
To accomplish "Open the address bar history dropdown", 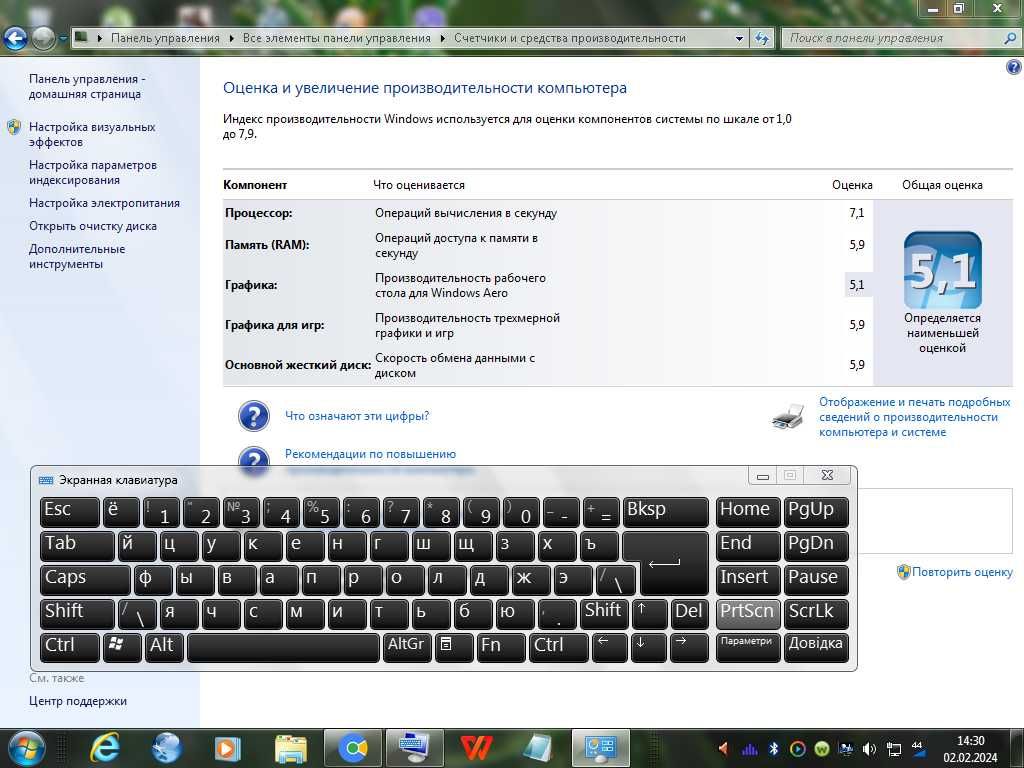I will 739,39.
